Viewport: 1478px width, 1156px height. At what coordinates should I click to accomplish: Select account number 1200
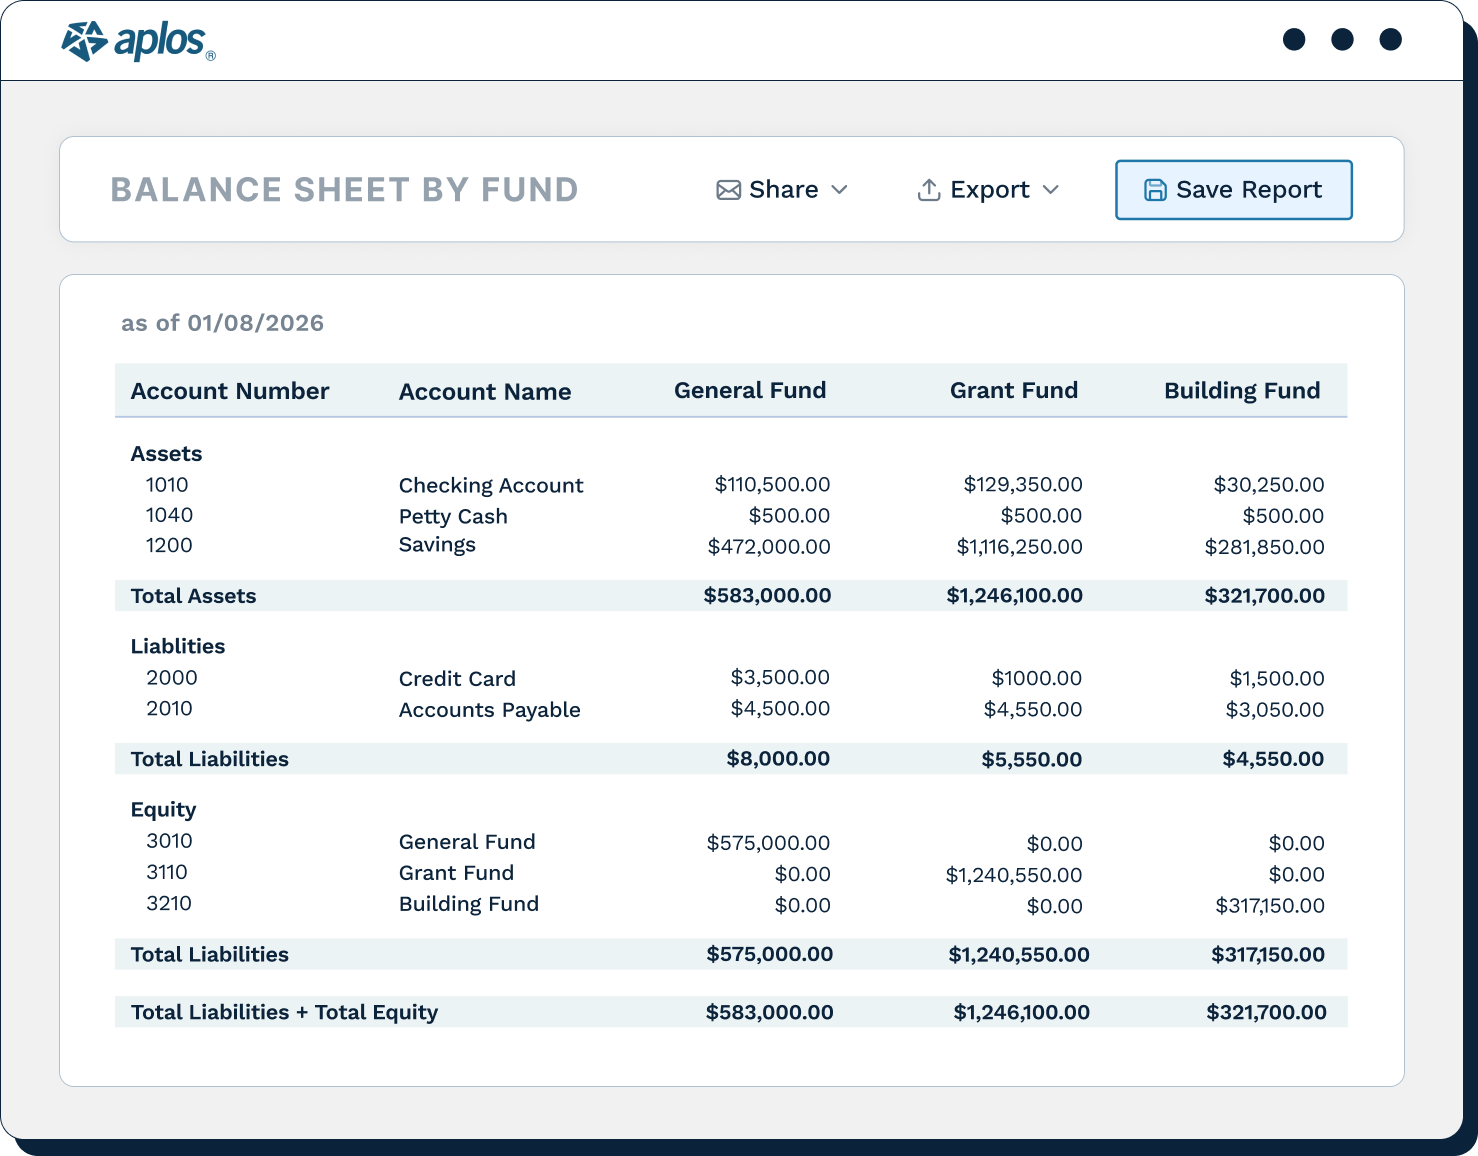coord(169,545)
